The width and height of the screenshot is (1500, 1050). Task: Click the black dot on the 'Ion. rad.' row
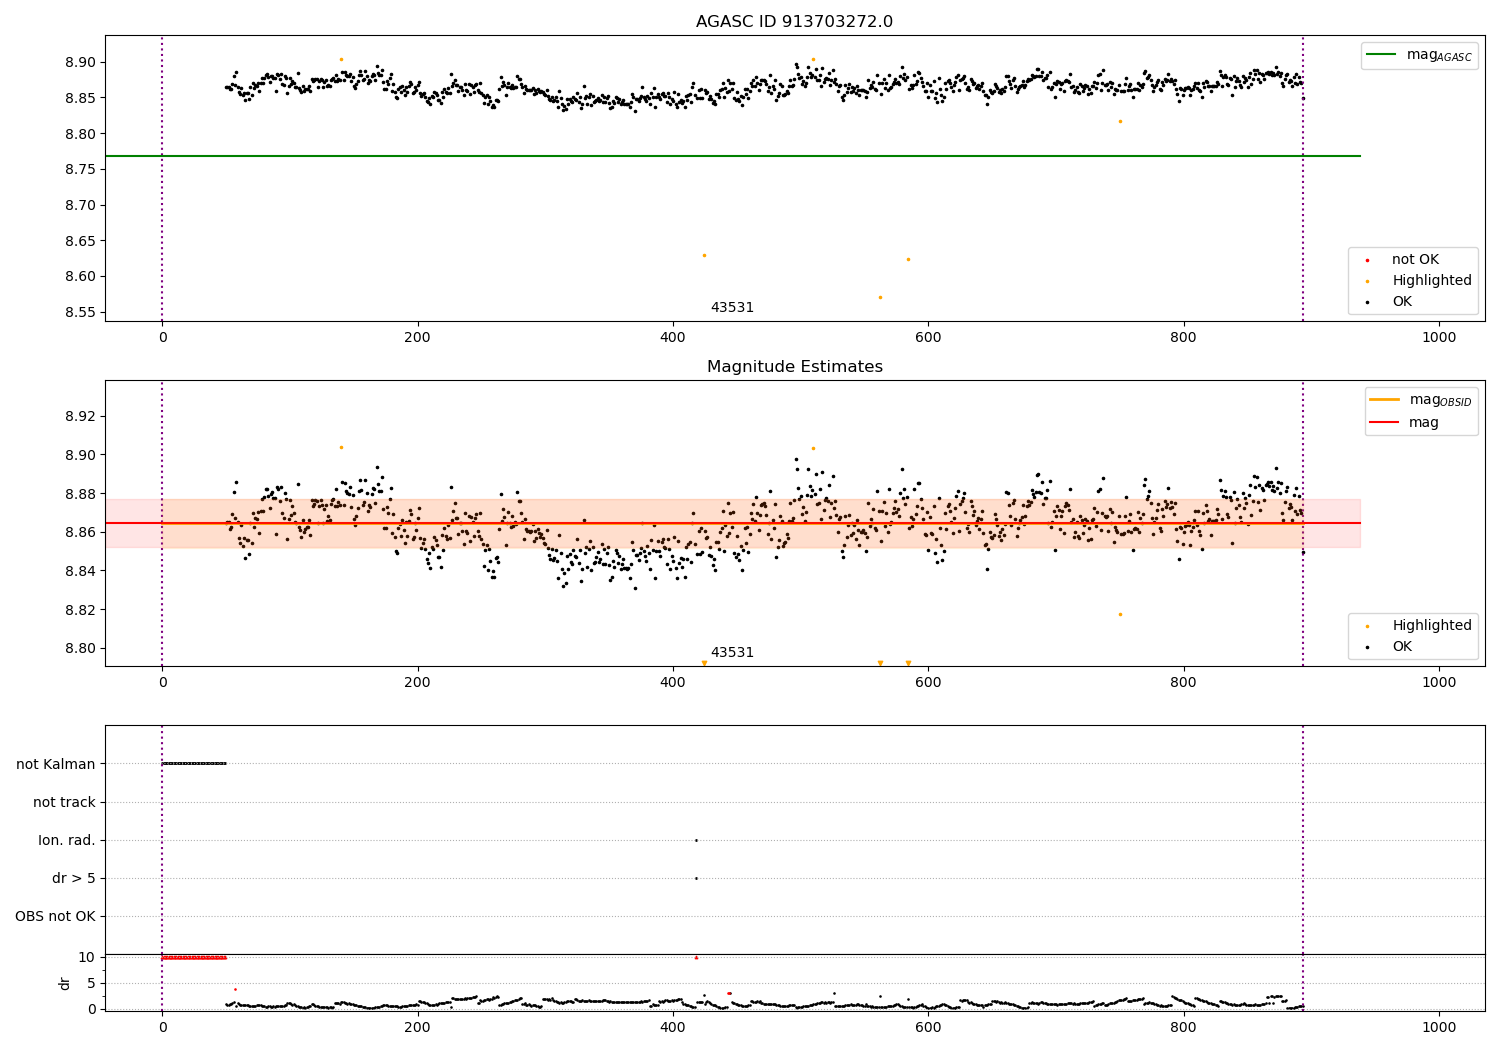click(x=696, y=840)
